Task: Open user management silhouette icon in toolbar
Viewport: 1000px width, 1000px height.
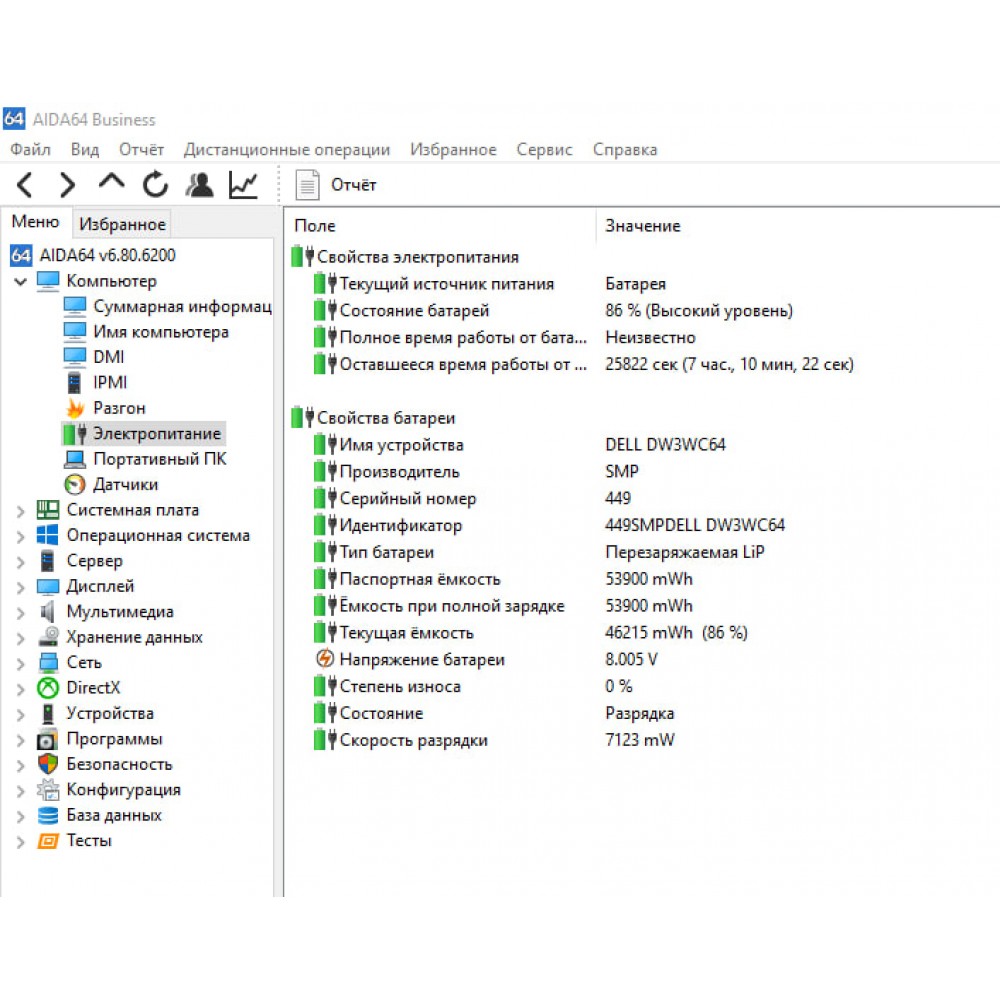Action: [199, 185]
